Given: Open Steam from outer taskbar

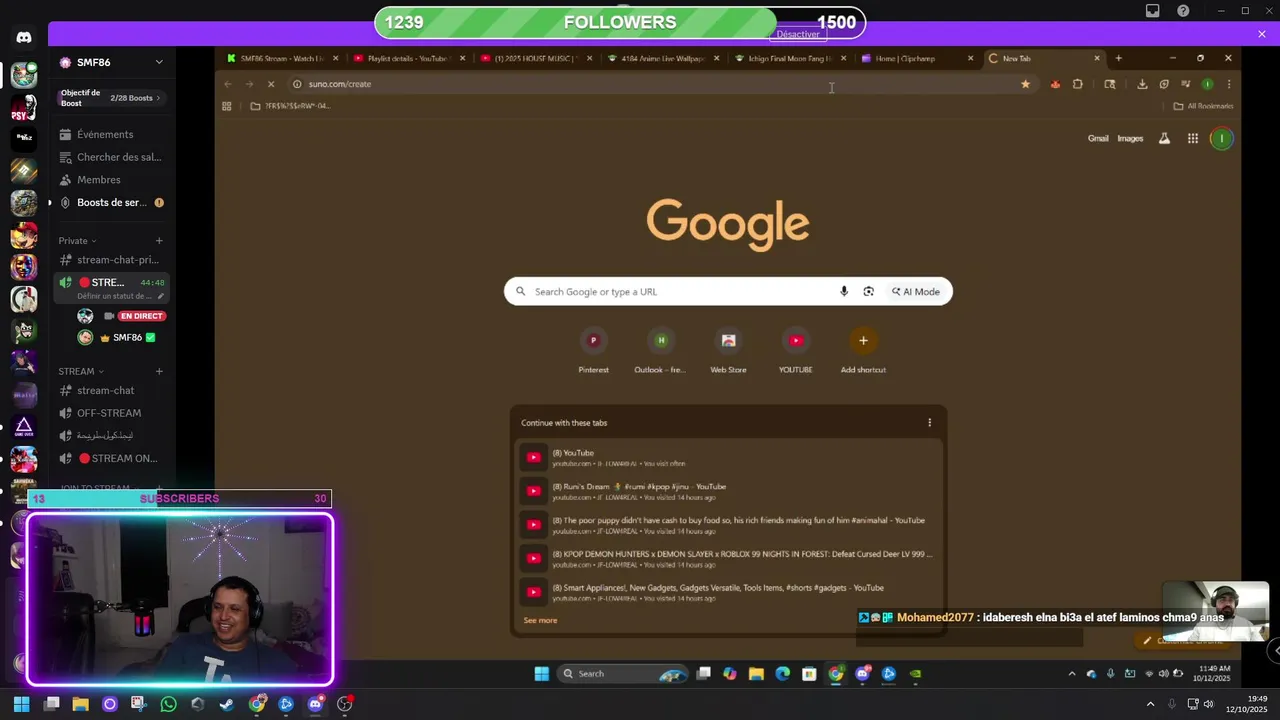Looking at the screenshot, I should point(227,704).
